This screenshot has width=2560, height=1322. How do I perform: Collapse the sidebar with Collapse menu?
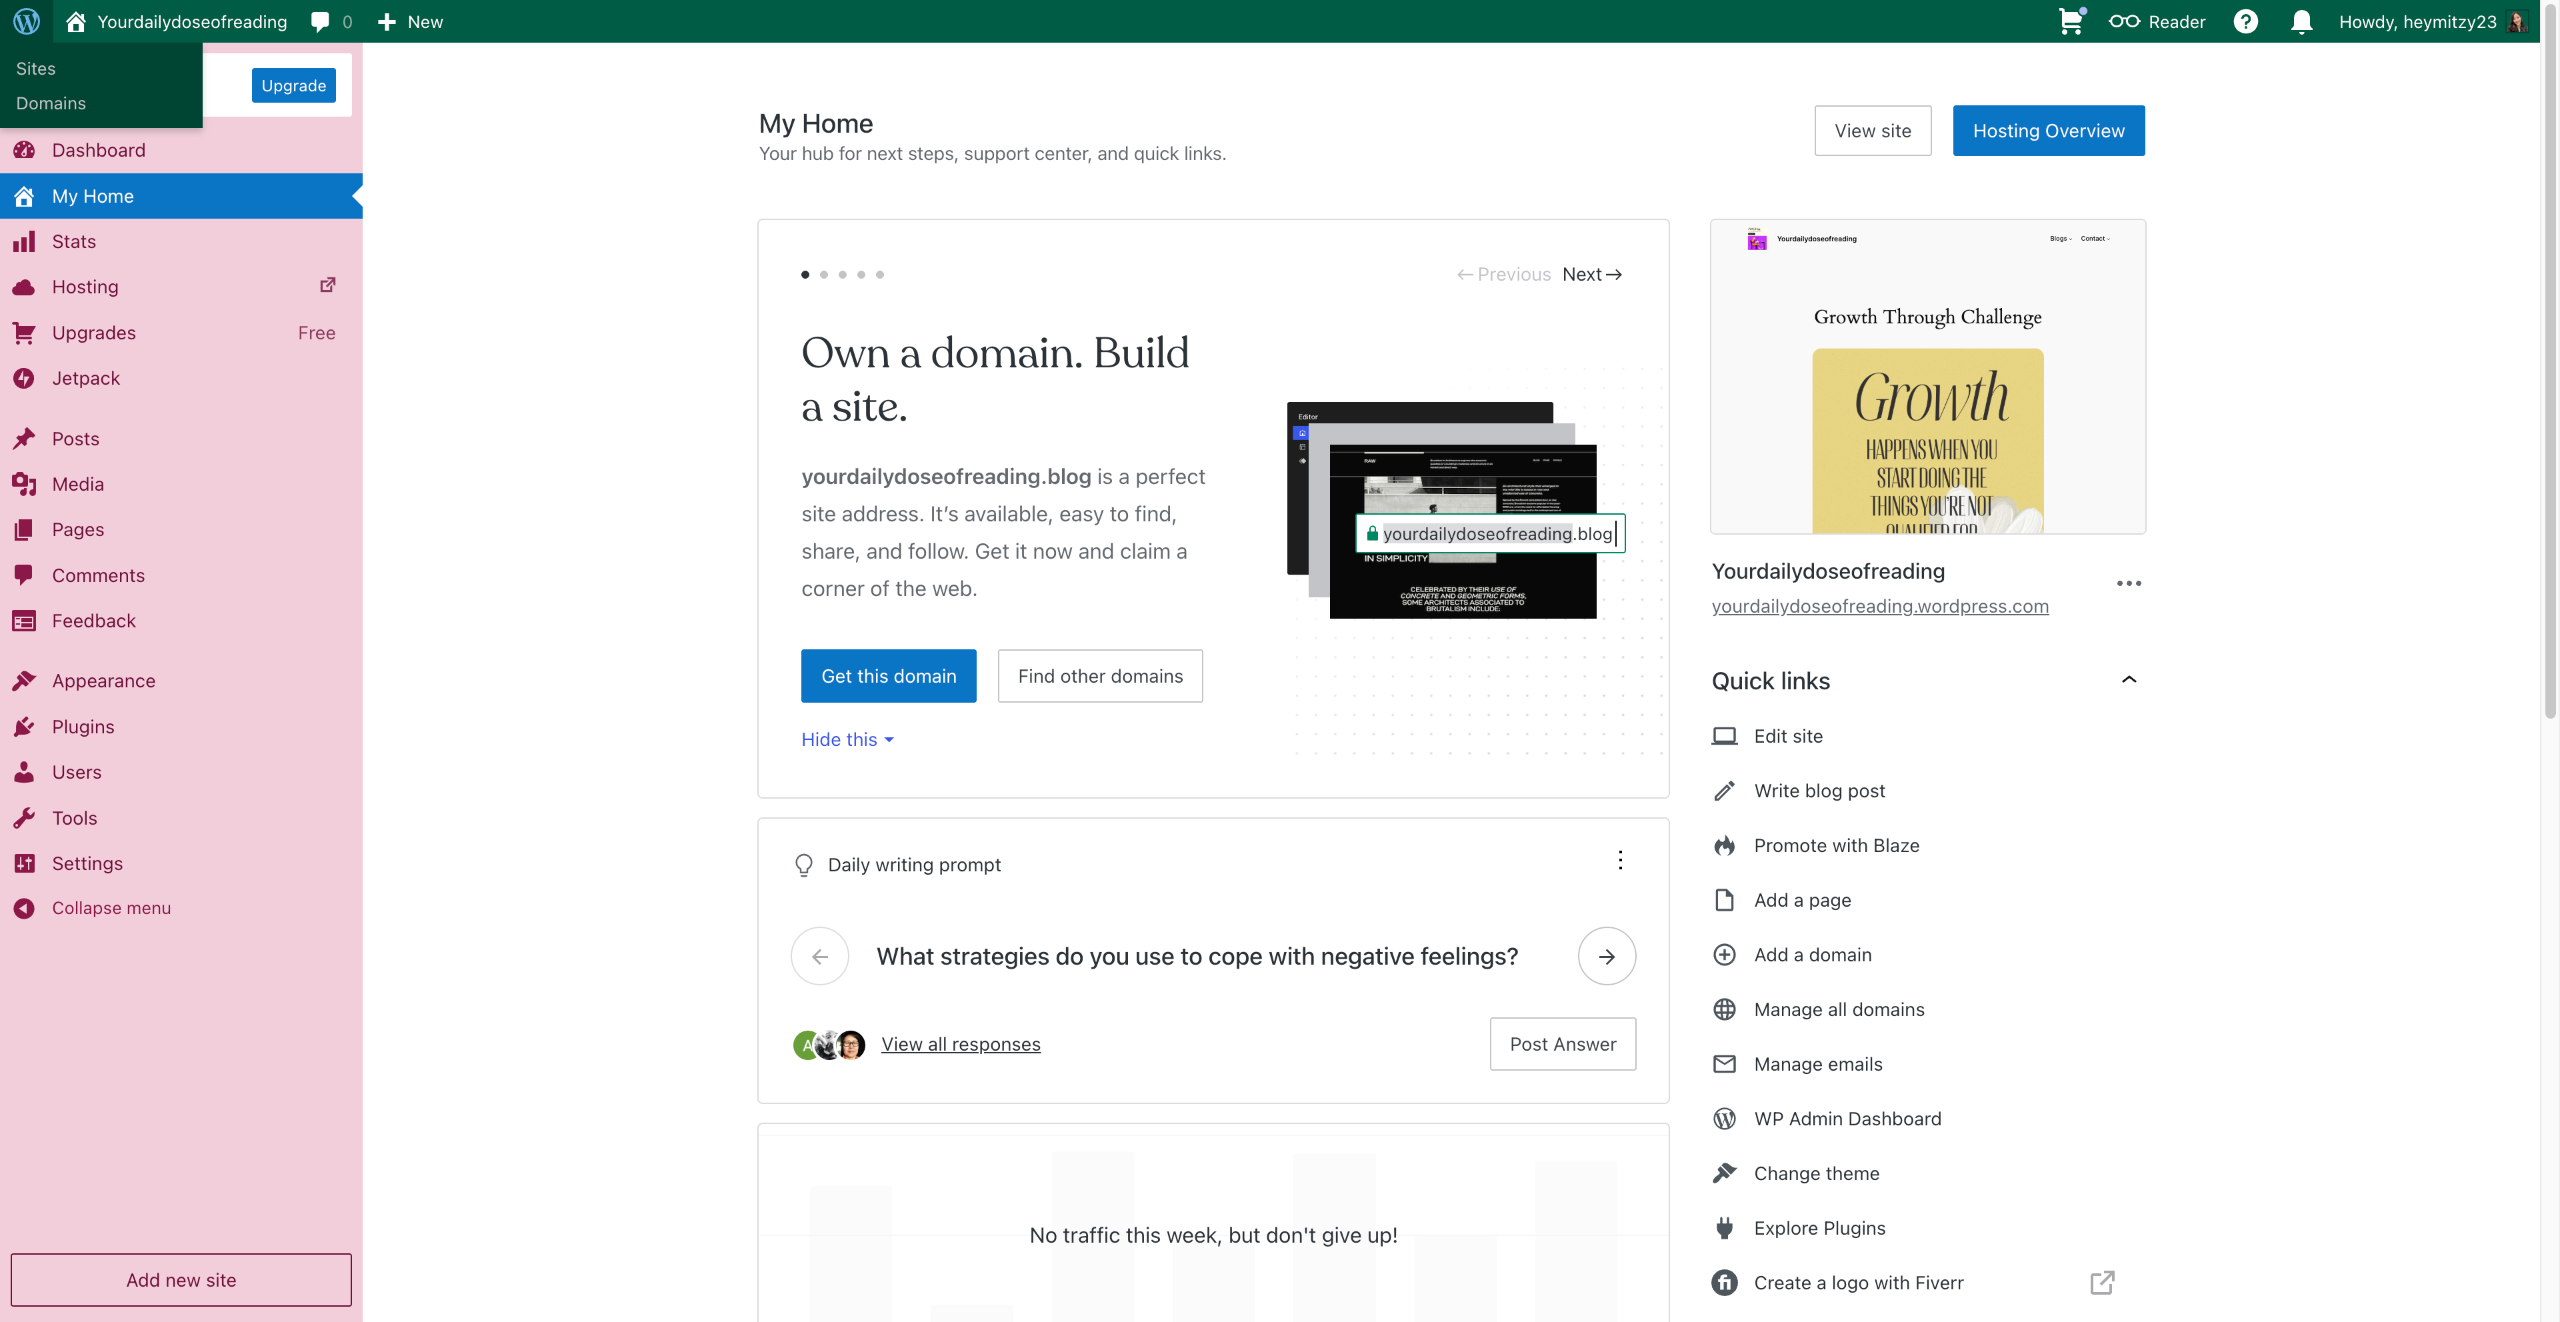(x=111, y=908)
